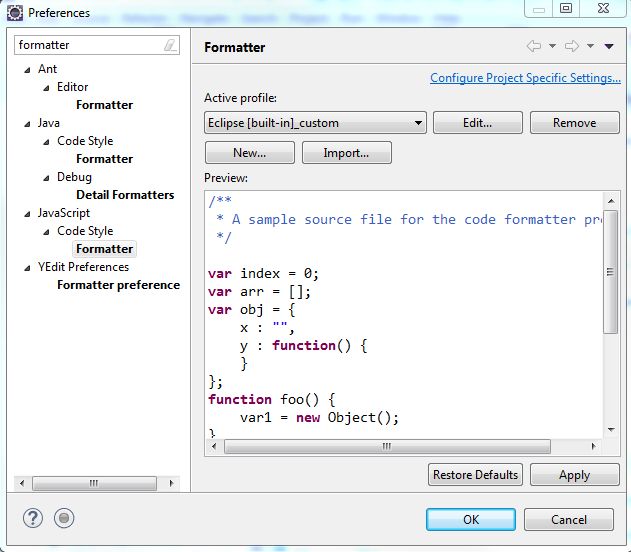
Task: Open the back history dropdown arrow
Action: [553, 46]
